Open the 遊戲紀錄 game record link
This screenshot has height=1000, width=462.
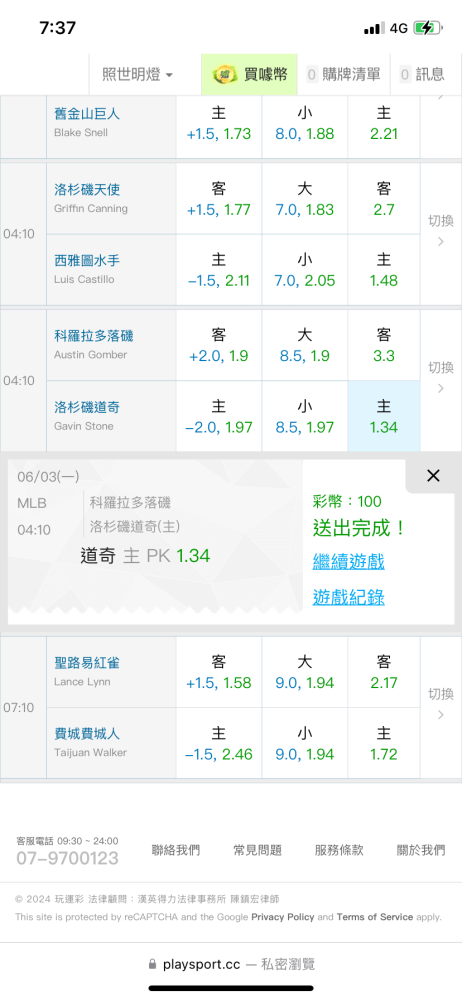(x=348, y=597)
